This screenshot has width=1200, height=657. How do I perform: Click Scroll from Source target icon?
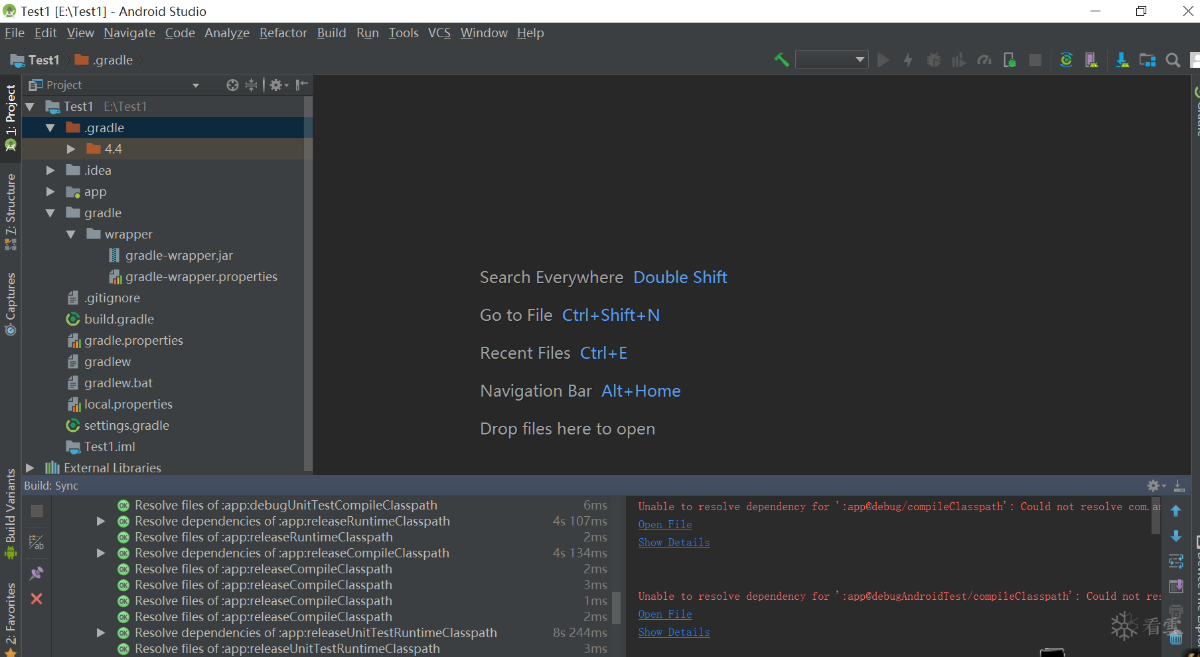(233, 85)
